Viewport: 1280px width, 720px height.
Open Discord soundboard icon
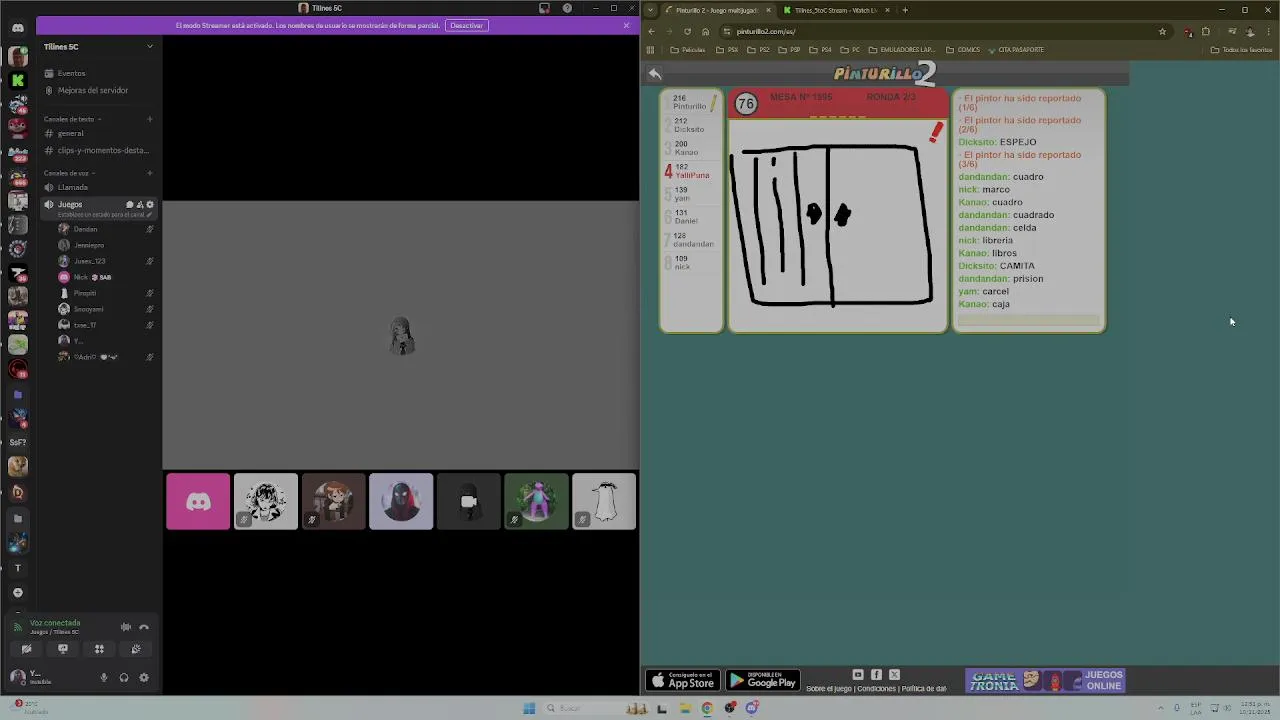coord(136,649)
